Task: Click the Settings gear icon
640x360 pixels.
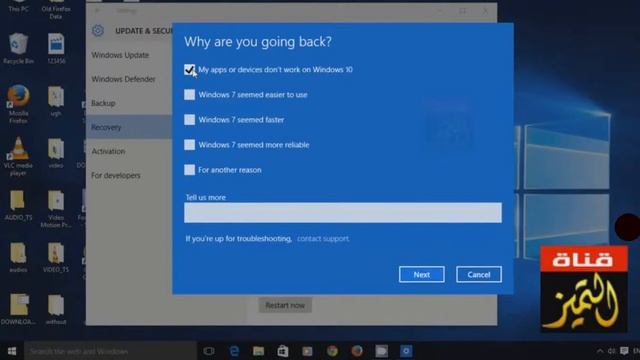Action: [x=98, y=31]
